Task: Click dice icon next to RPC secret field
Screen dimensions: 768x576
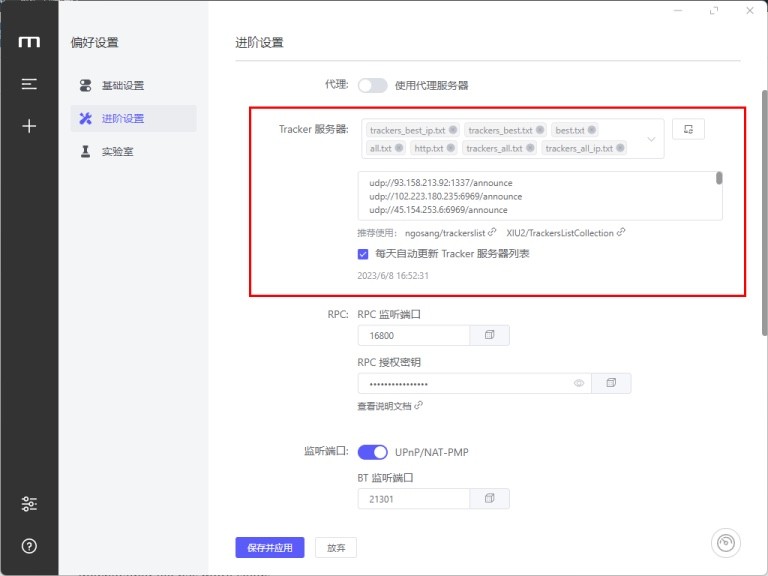Action: coord(611,383)
